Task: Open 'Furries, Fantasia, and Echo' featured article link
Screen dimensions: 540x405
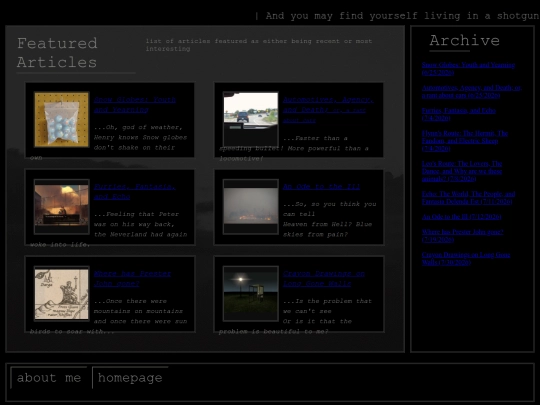Action: coord(135,191)
